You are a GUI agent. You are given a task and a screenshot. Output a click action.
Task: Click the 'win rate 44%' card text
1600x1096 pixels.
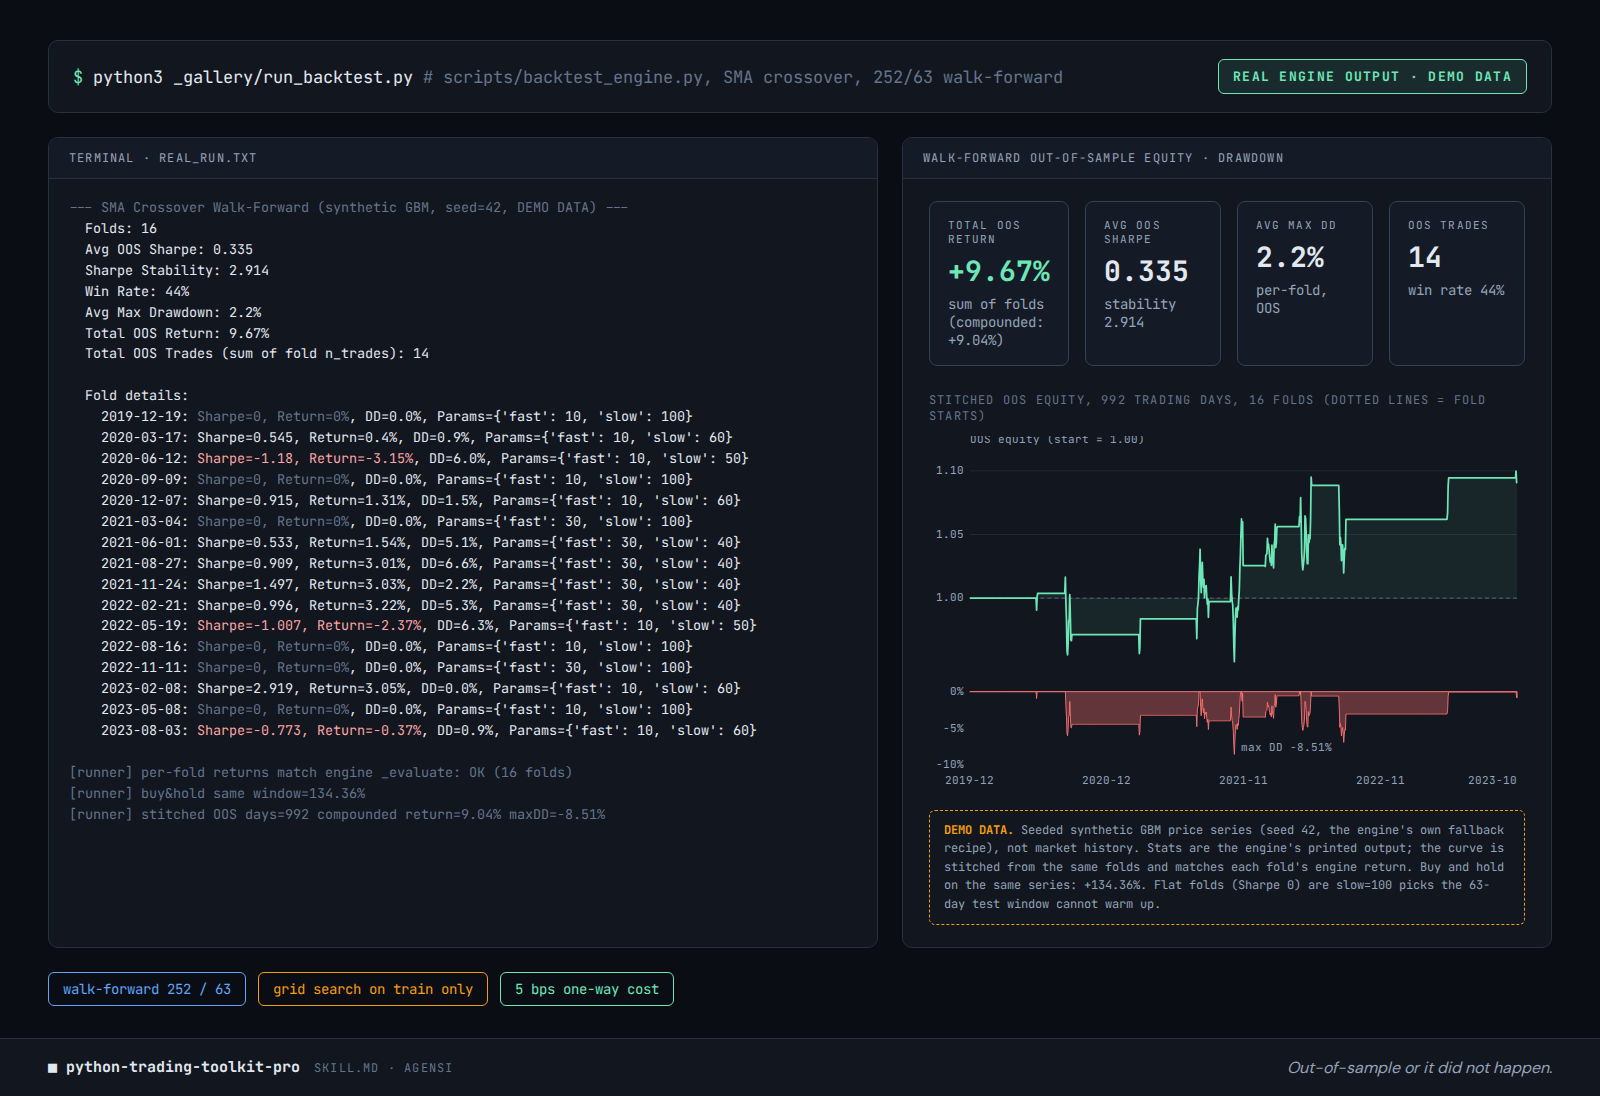pos(1456,290)
